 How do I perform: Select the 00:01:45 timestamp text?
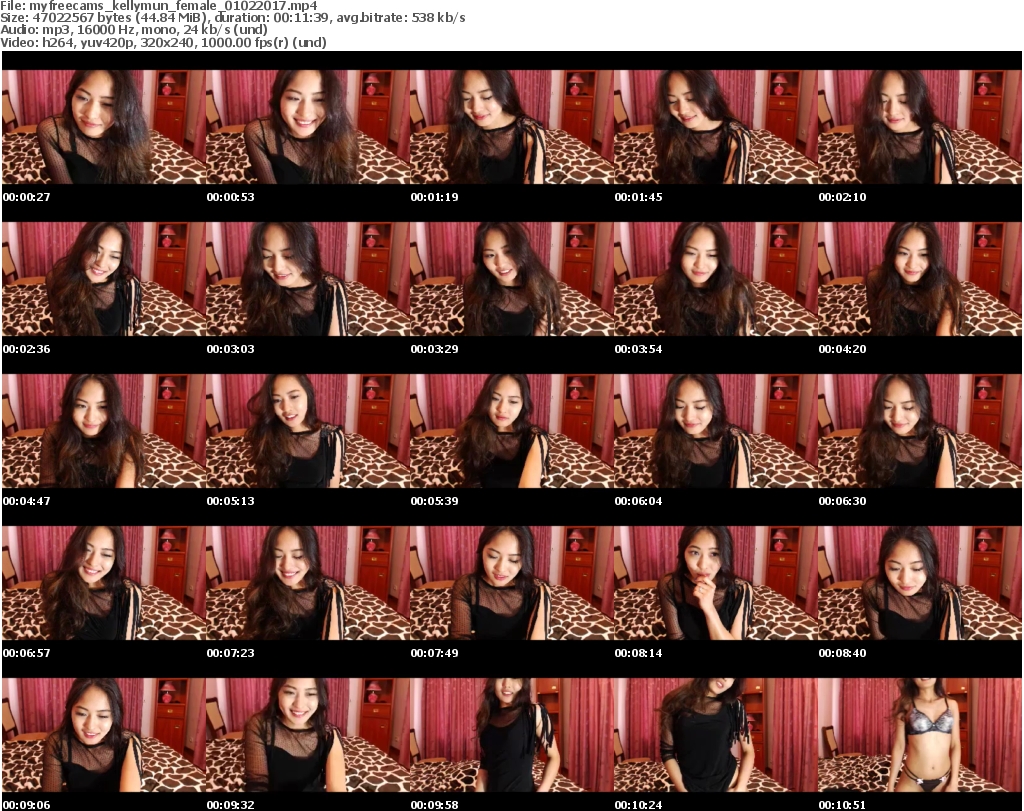(x=638, y=197)
